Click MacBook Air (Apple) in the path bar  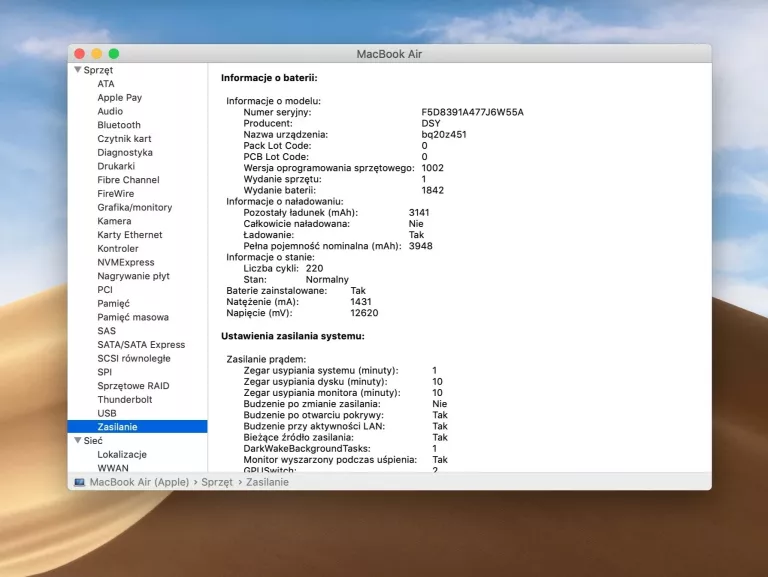(139, 482)
